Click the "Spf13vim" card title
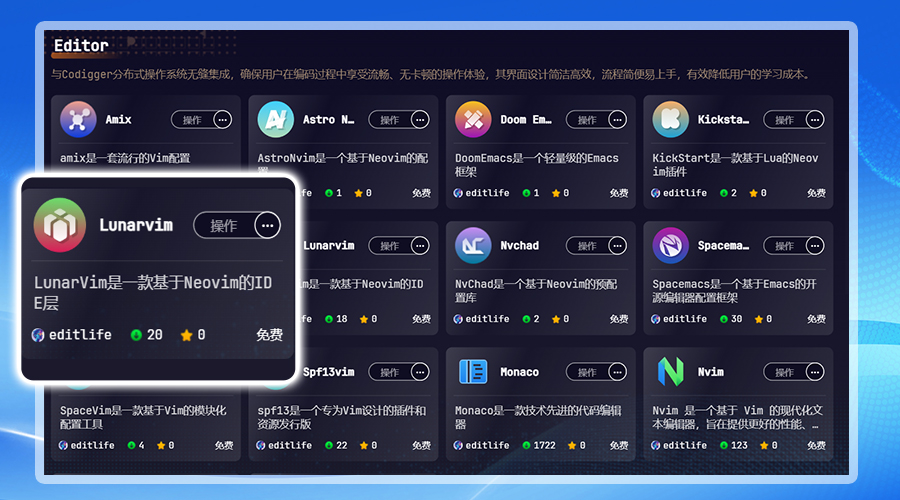The image size is (900, 500). click(x=328, y=372)
